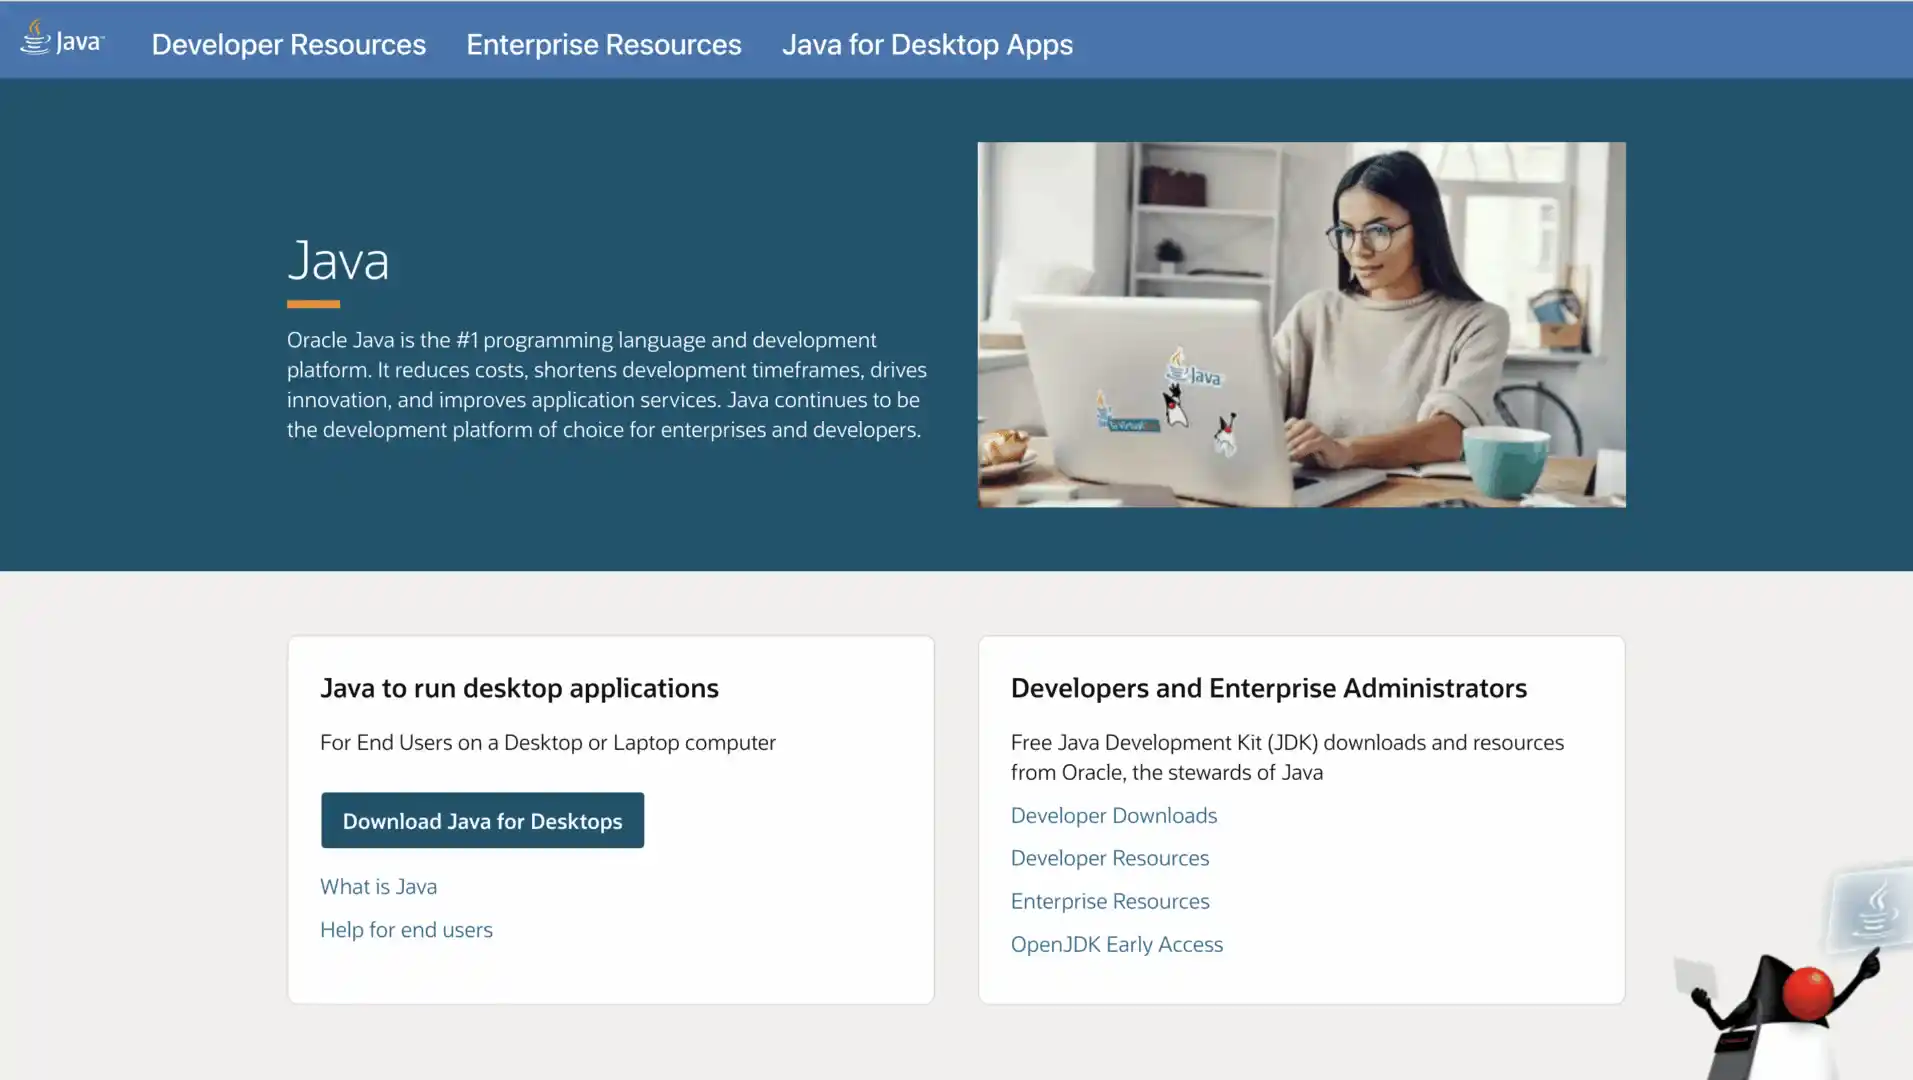The width and height of the screenshot is (1913, 1080).
Task: Click the Developers and Enterprise Administrators heading
Action: click(x=1268, y=688)
